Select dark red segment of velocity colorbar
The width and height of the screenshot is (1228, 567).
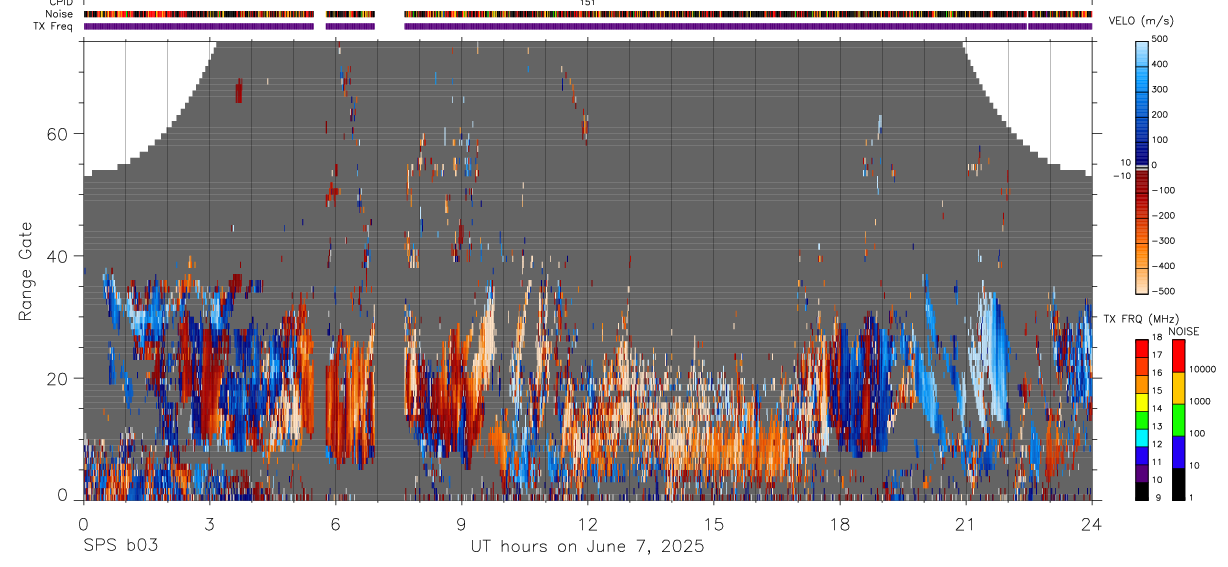pos(1141,180)
